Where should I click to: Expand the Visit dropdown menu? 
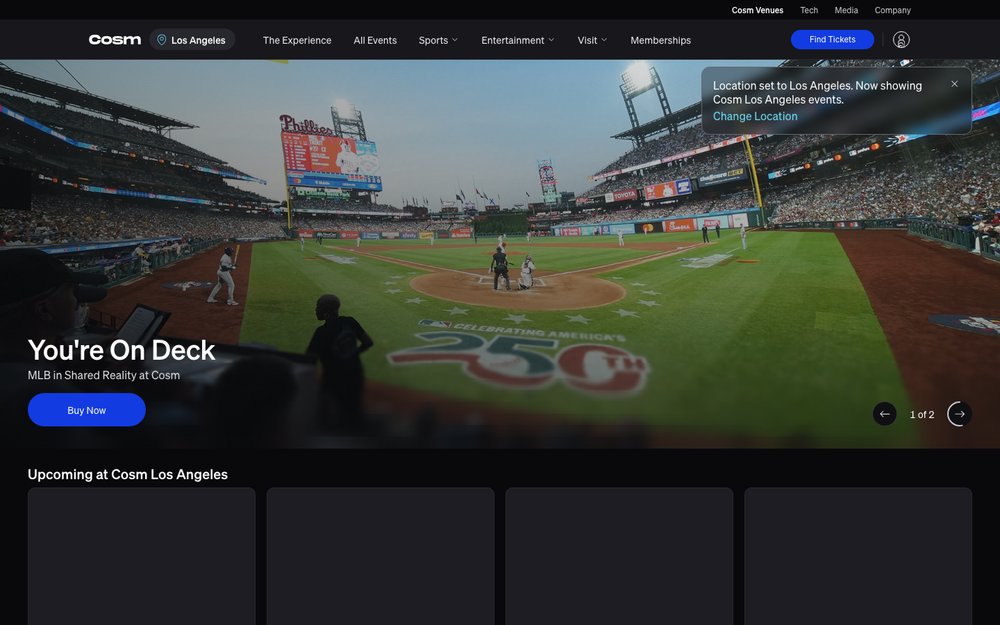pos(592,40)
